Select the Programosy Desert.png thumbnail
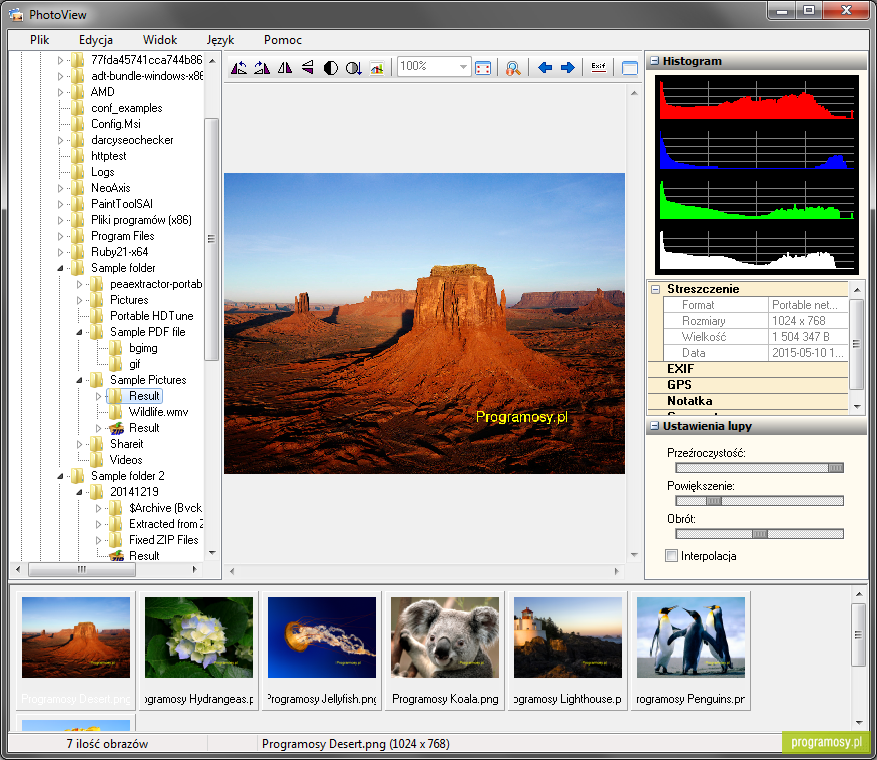The image size is (877, 760). click(76, 651)
